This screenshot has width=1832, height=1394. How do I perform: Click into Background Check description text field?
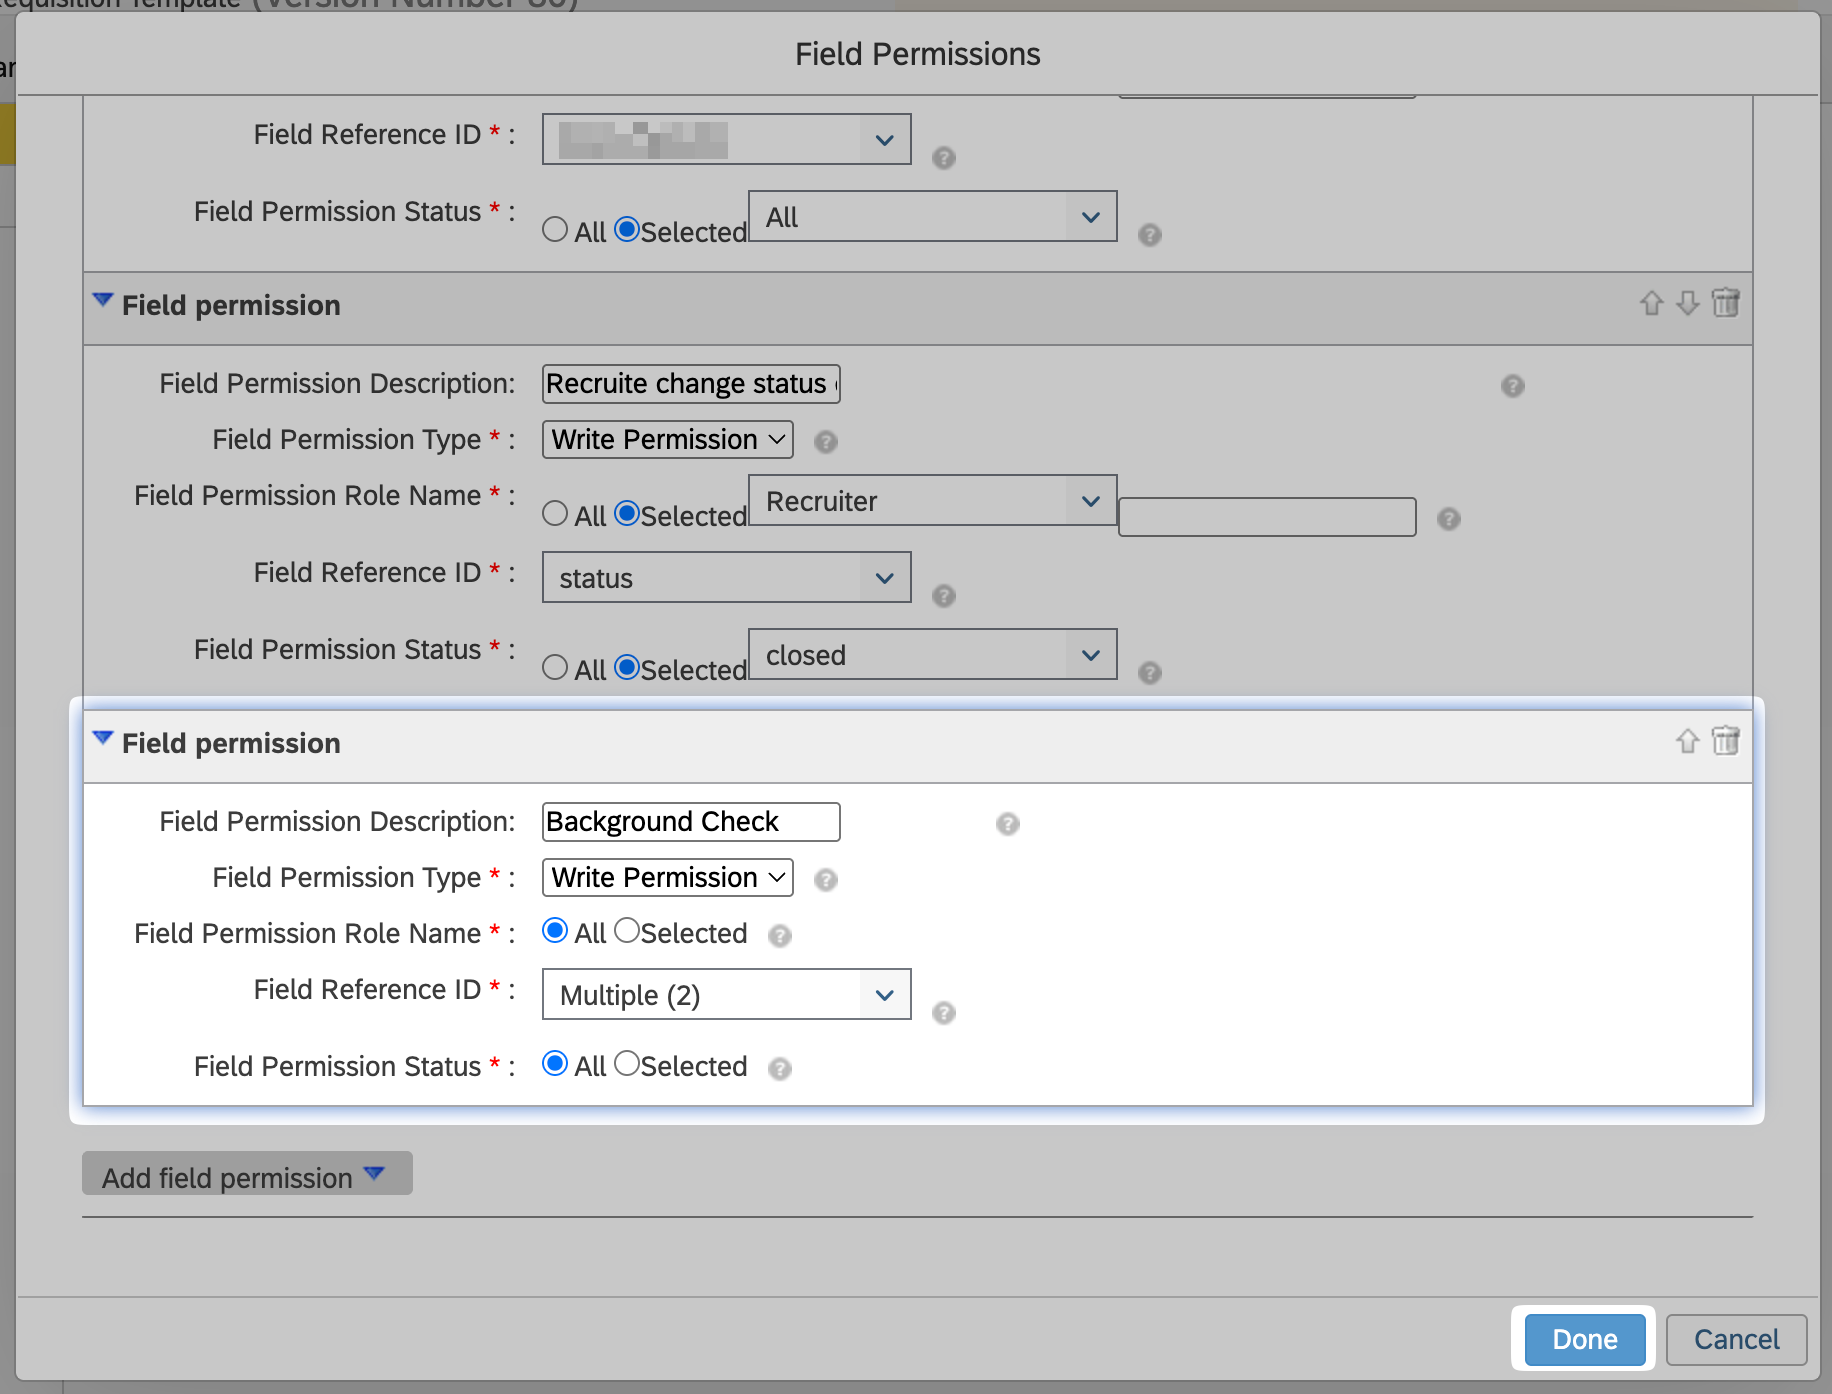(690, 822)
